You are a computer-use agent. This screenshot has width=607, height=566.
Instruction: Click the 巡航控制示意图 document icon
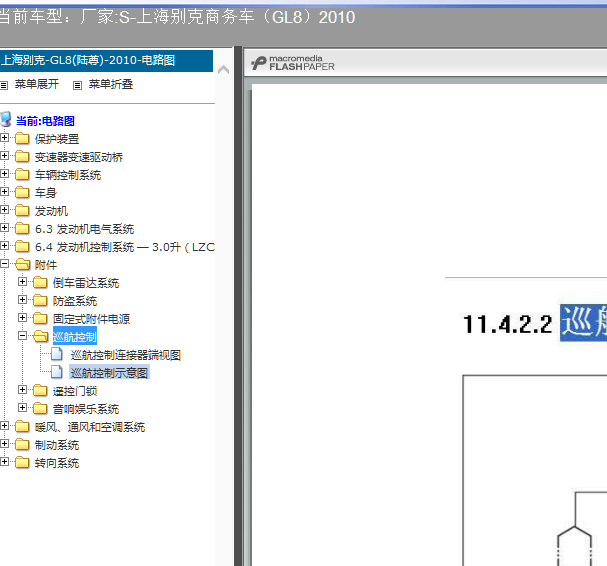(57, 372)
